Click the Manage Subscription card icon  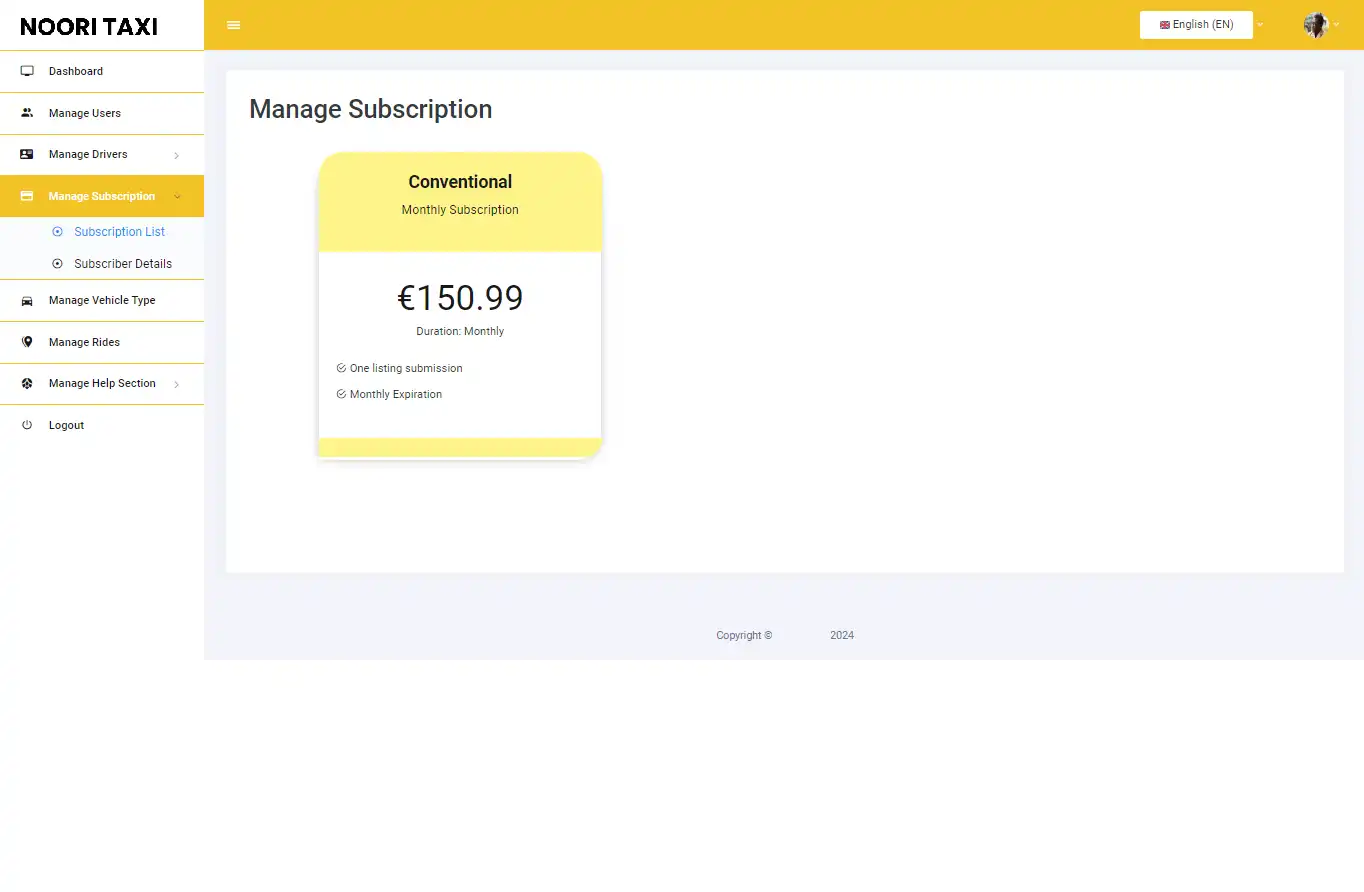point(26,196)
